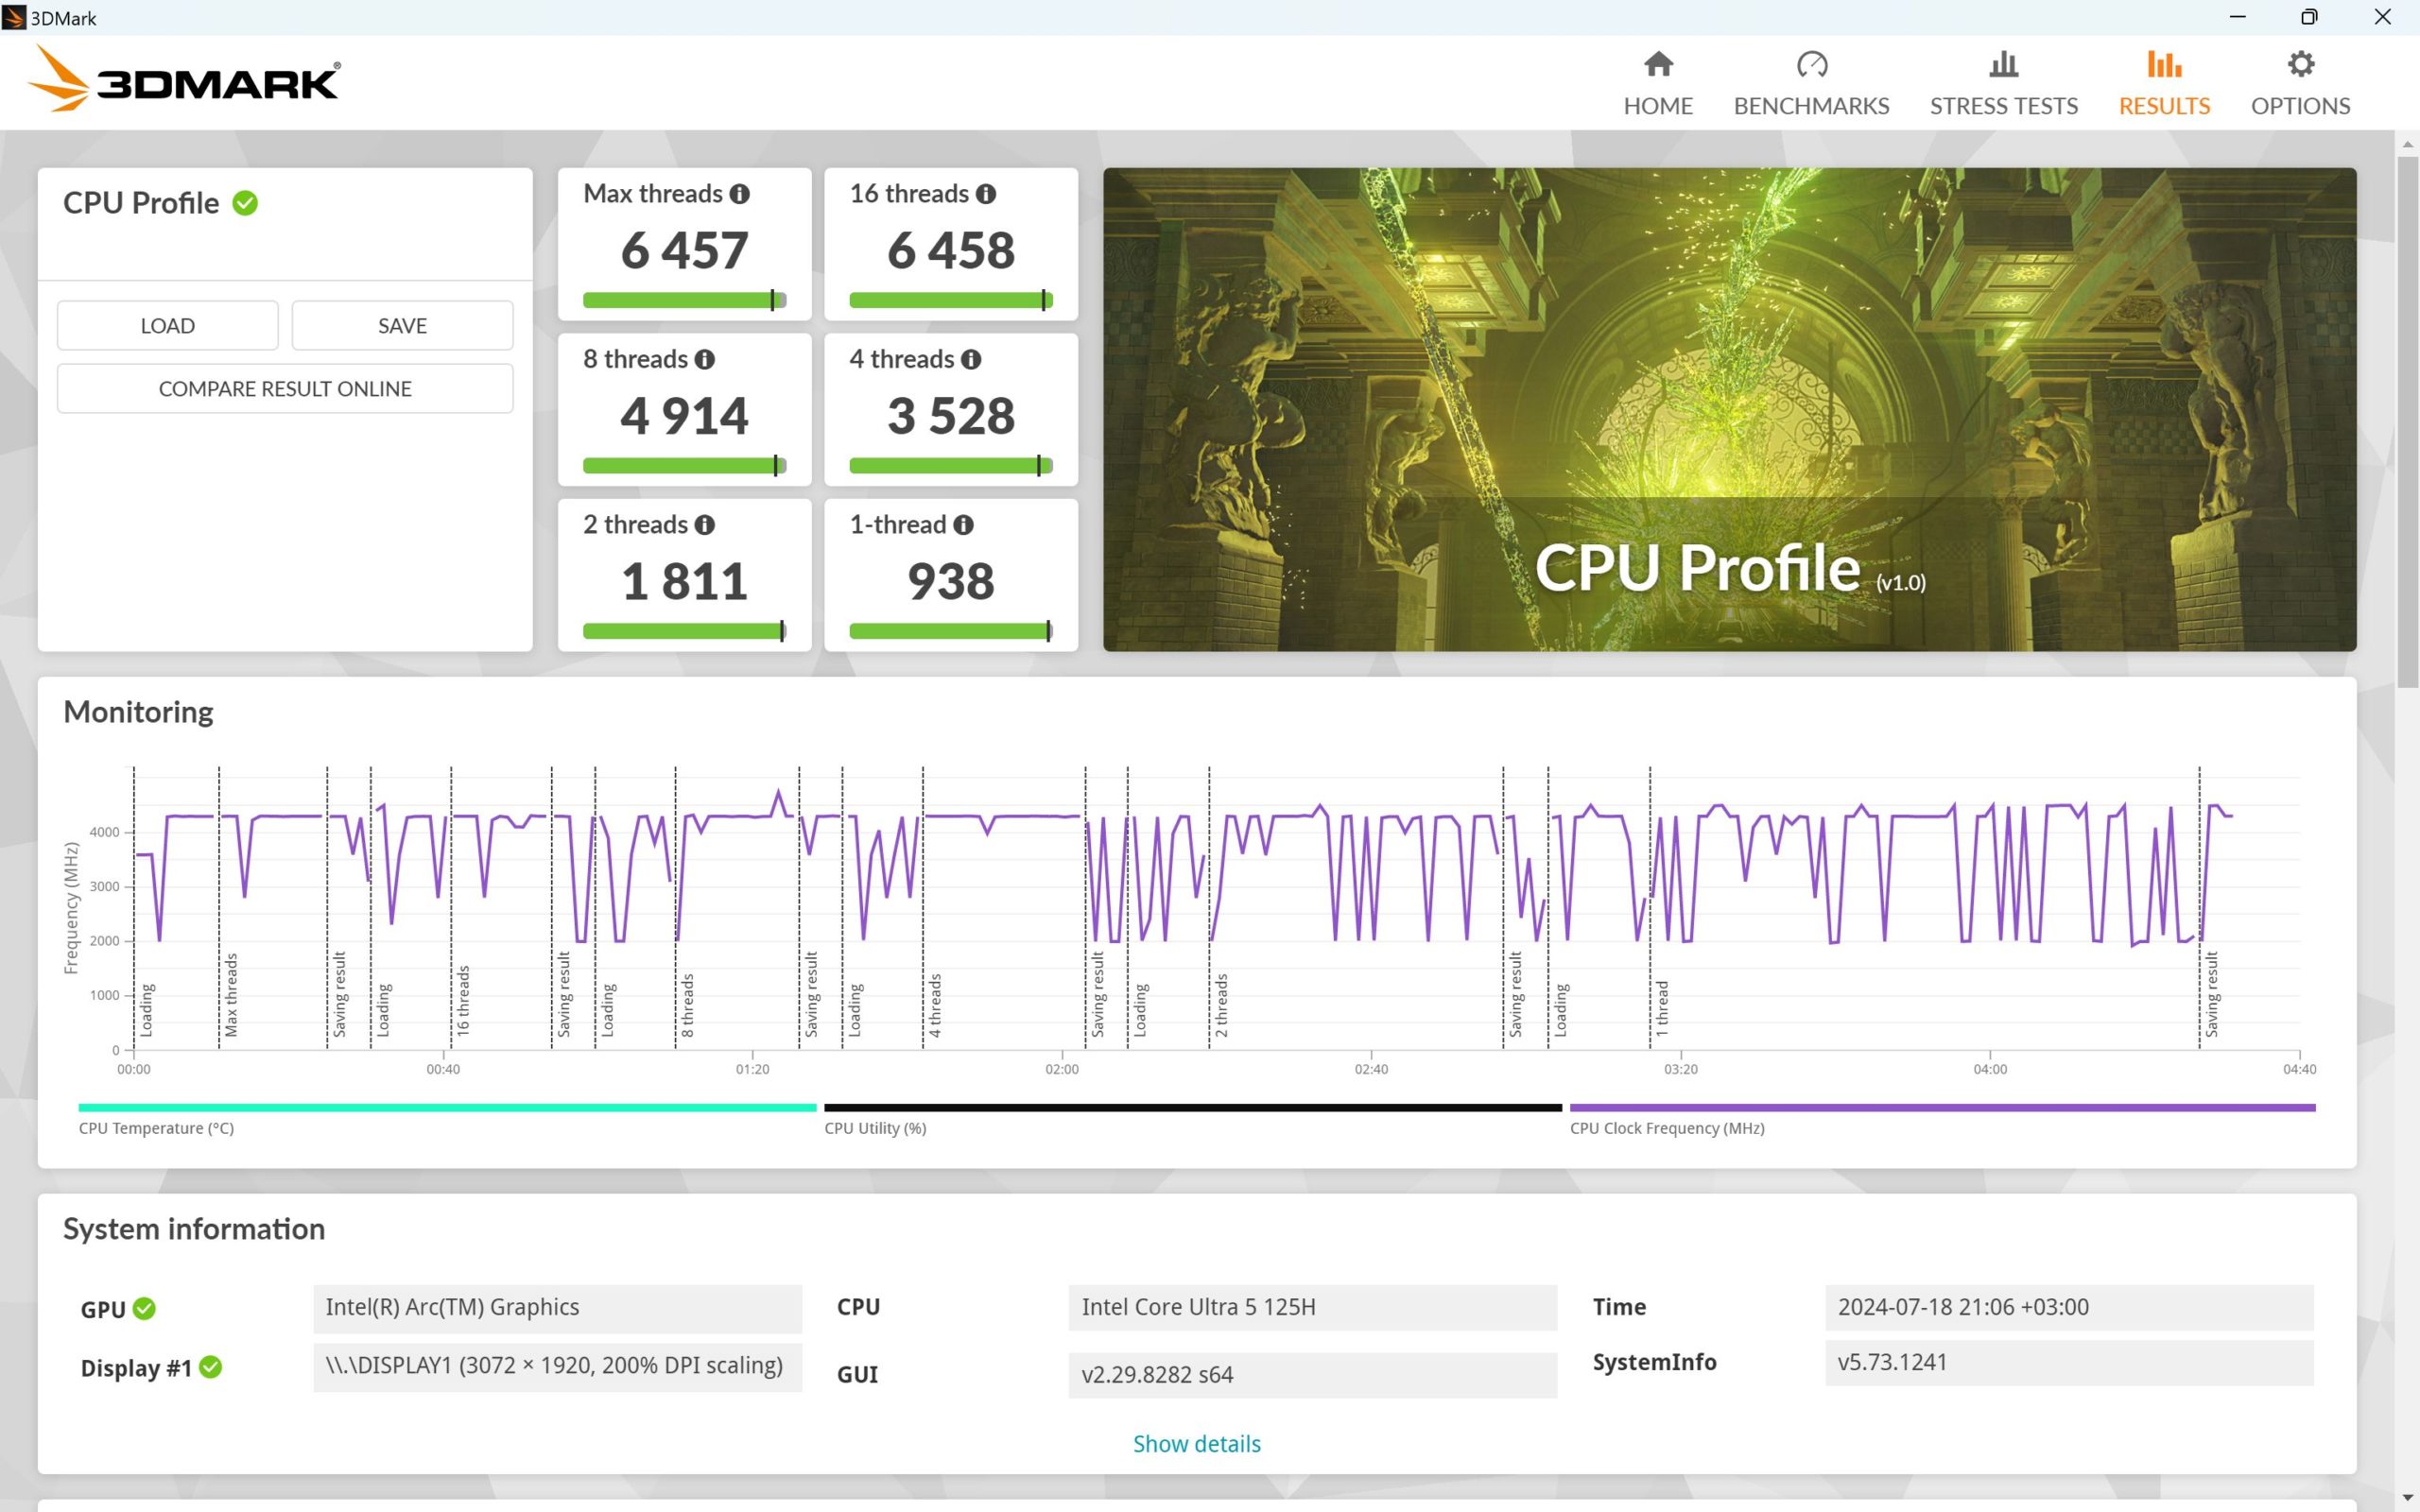This screenshot has height=1512, width=2420.
Task: Click info icon next to 16 threads
Action: pyautogui.click(x=986, y=194)
